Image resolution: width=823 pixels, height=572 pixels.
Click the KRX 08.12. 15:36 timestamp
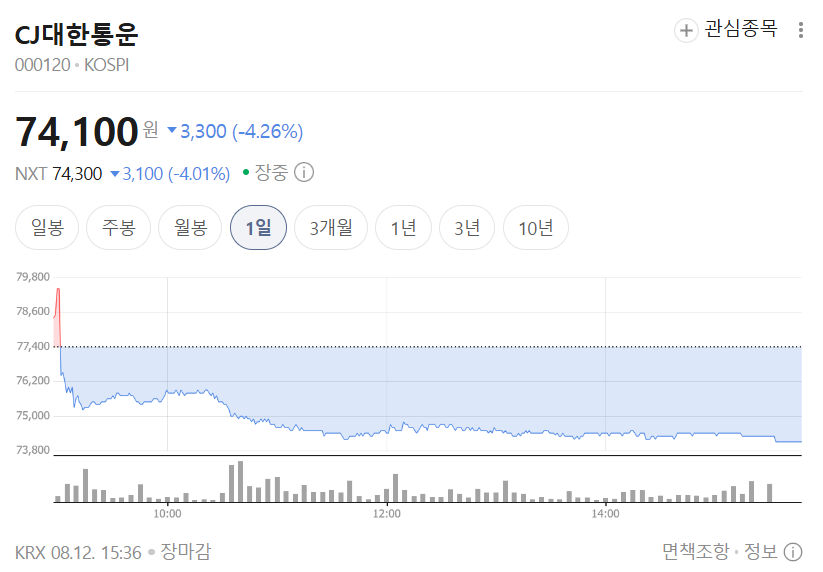78,553
